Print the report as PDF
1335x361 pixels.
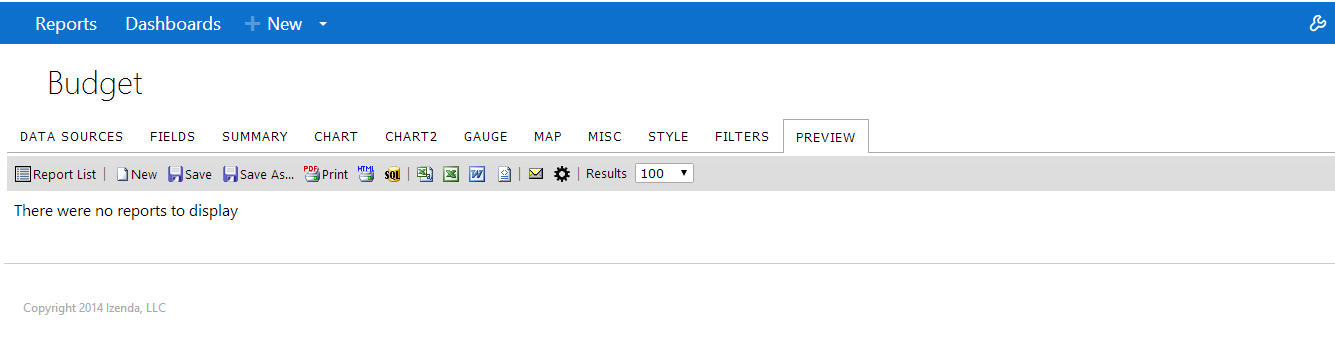tap(326, 174)
